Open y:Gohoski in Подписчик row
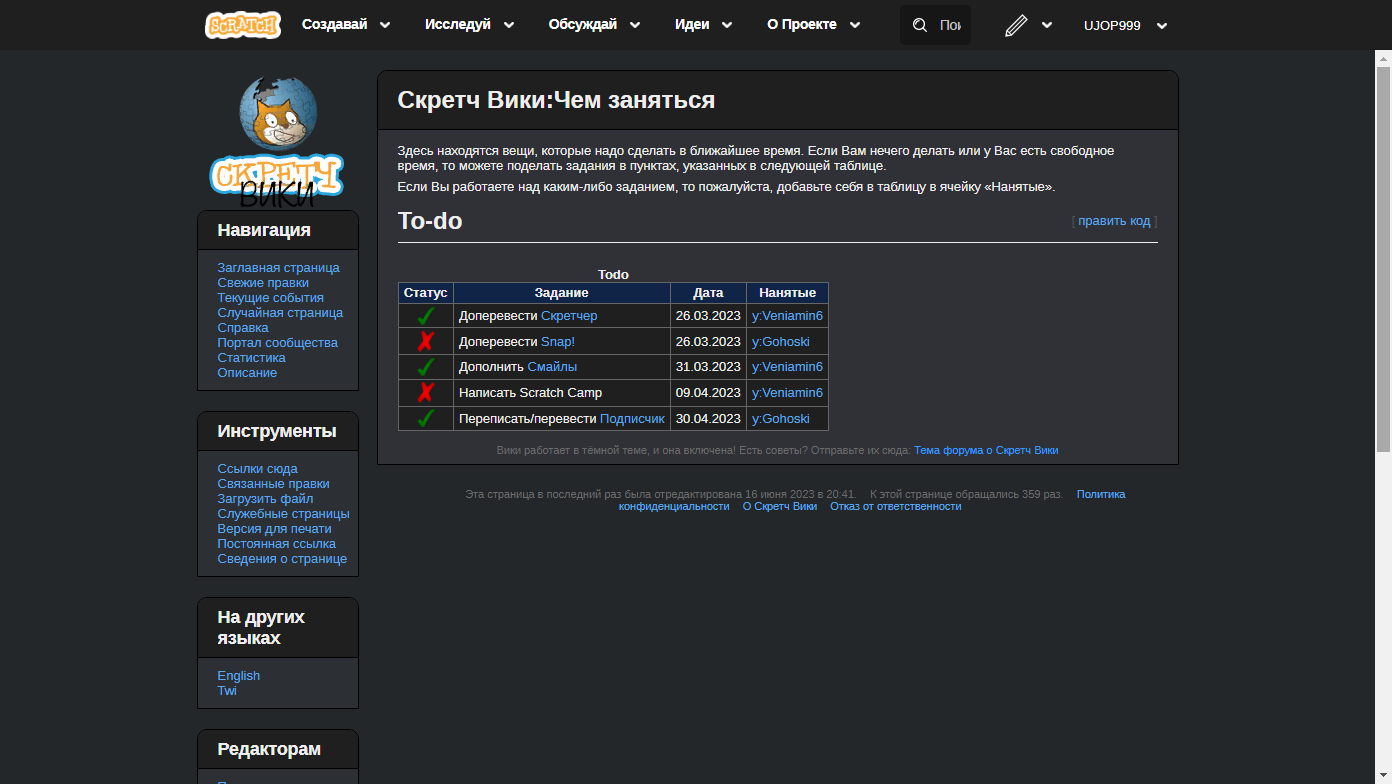1392x784 pixels. point(781,419)
